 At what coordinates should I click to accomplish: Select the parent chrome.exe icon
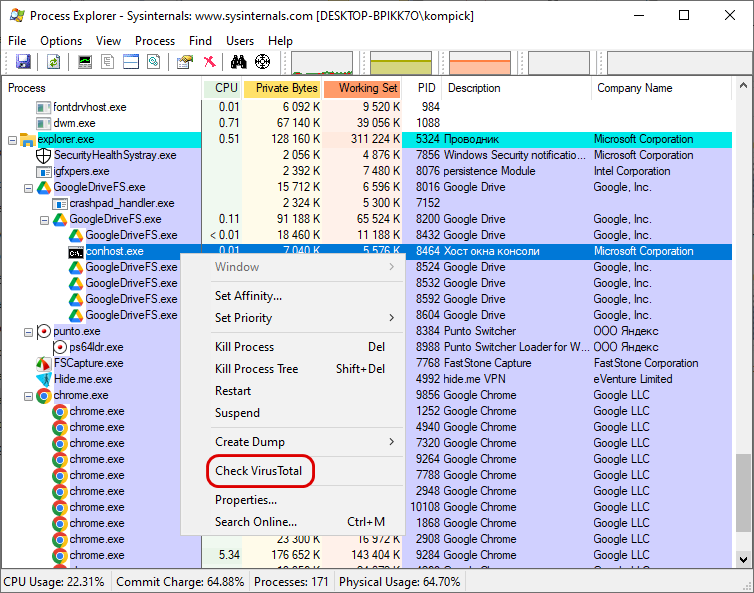44,396
